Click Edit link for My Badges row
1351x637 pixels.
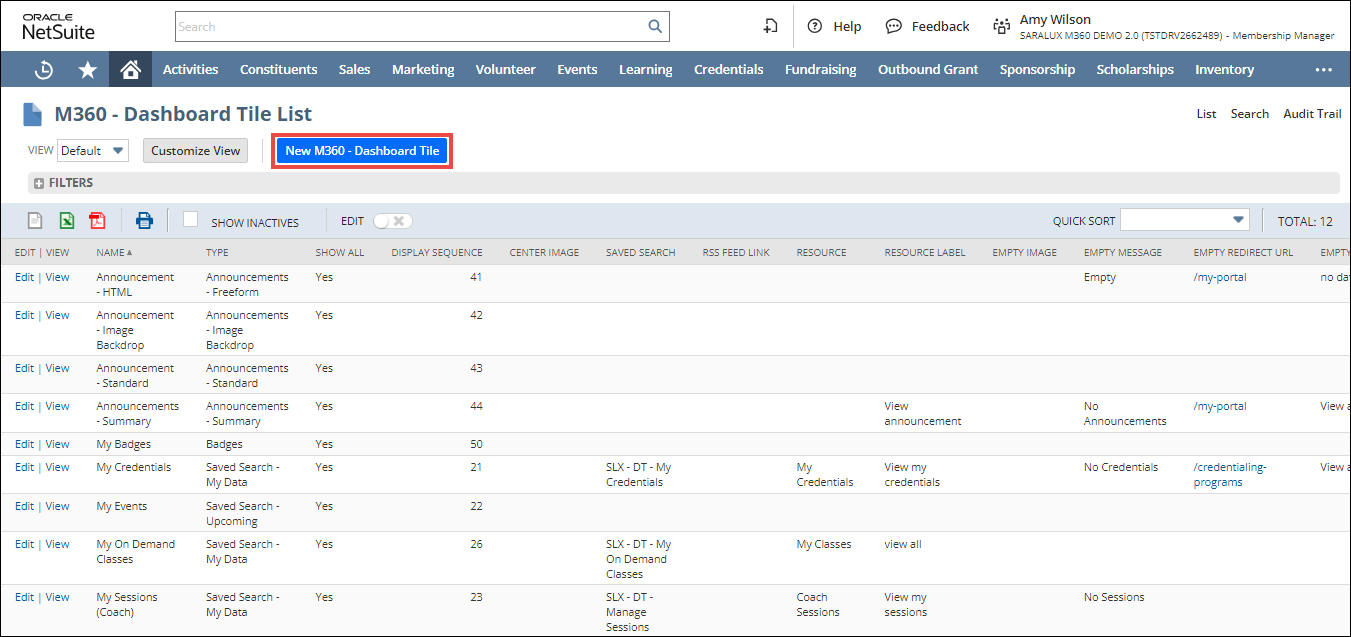[x=24, y=444]
